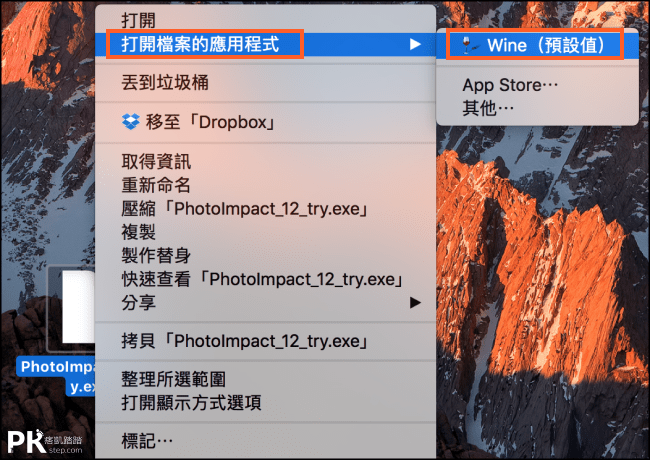Choose 快速查看「PhotoImpact_12_try.exe」
The image size is (650, 460).
265,279
